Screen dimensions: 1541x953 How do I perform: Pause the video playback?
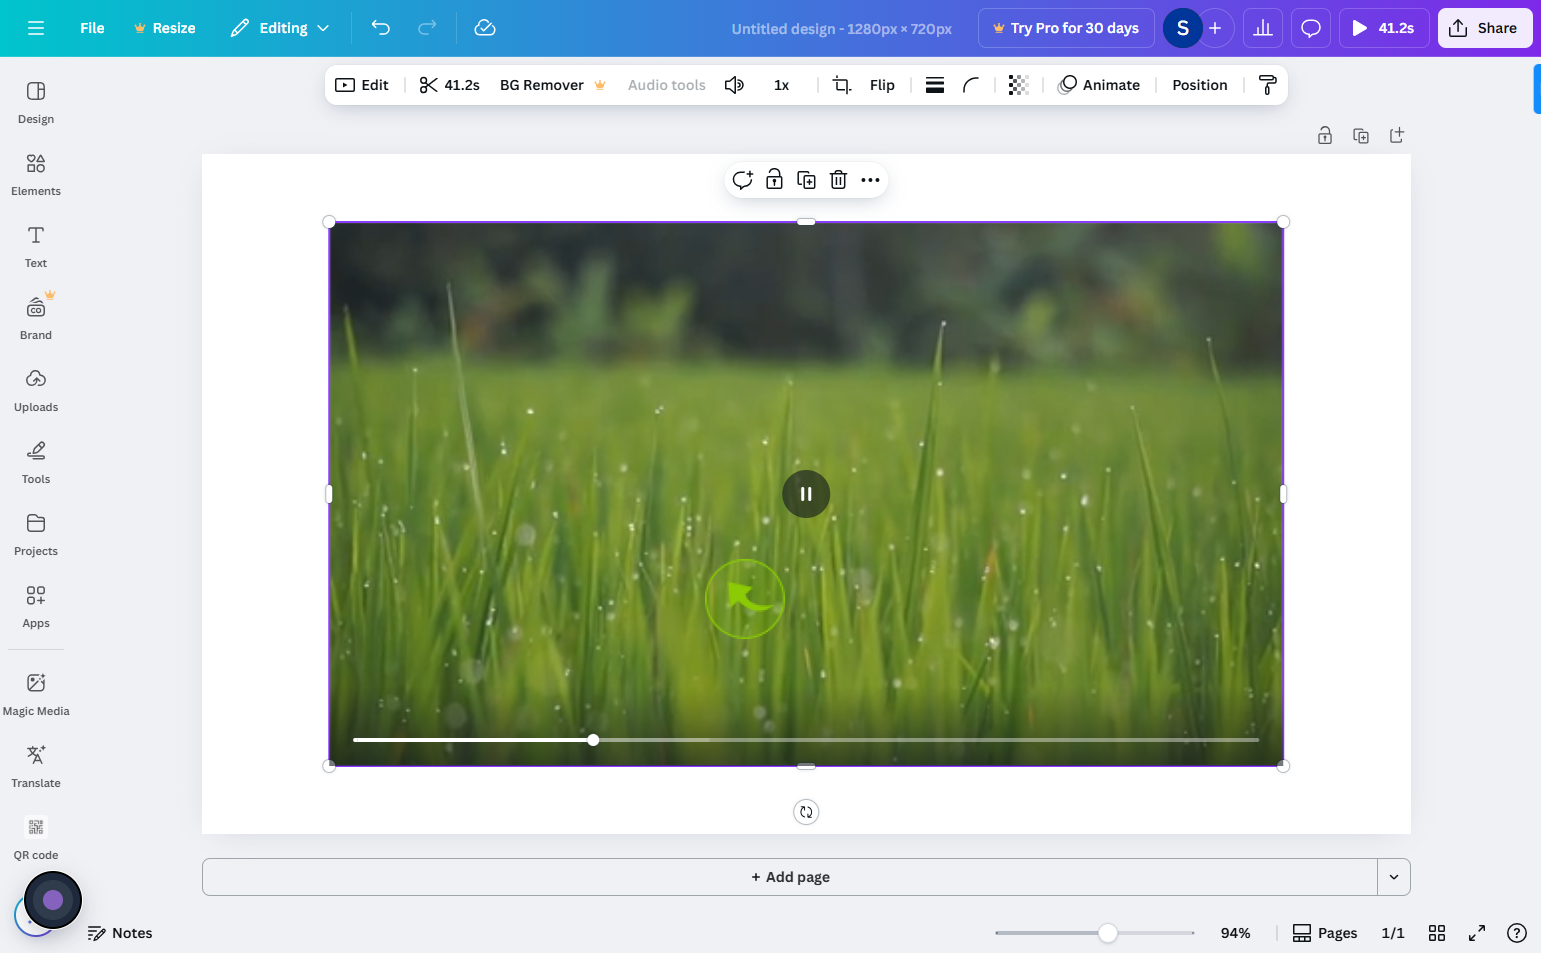tap(806, 494)
